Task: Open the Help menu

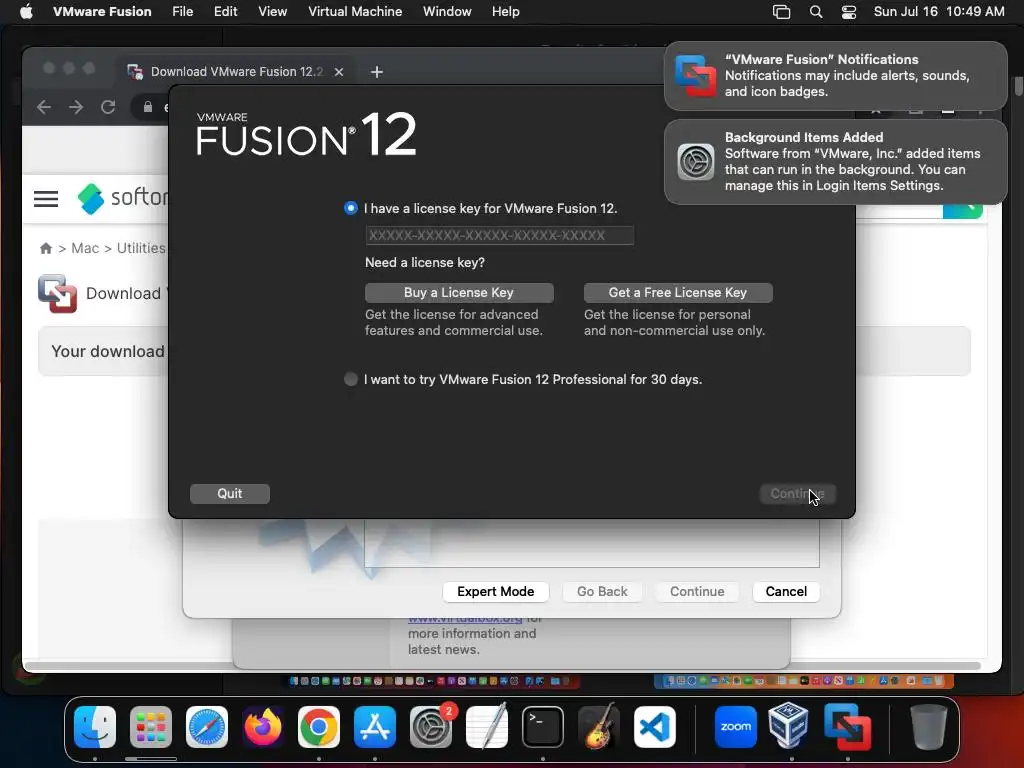Action: click(x=505, y=12)
